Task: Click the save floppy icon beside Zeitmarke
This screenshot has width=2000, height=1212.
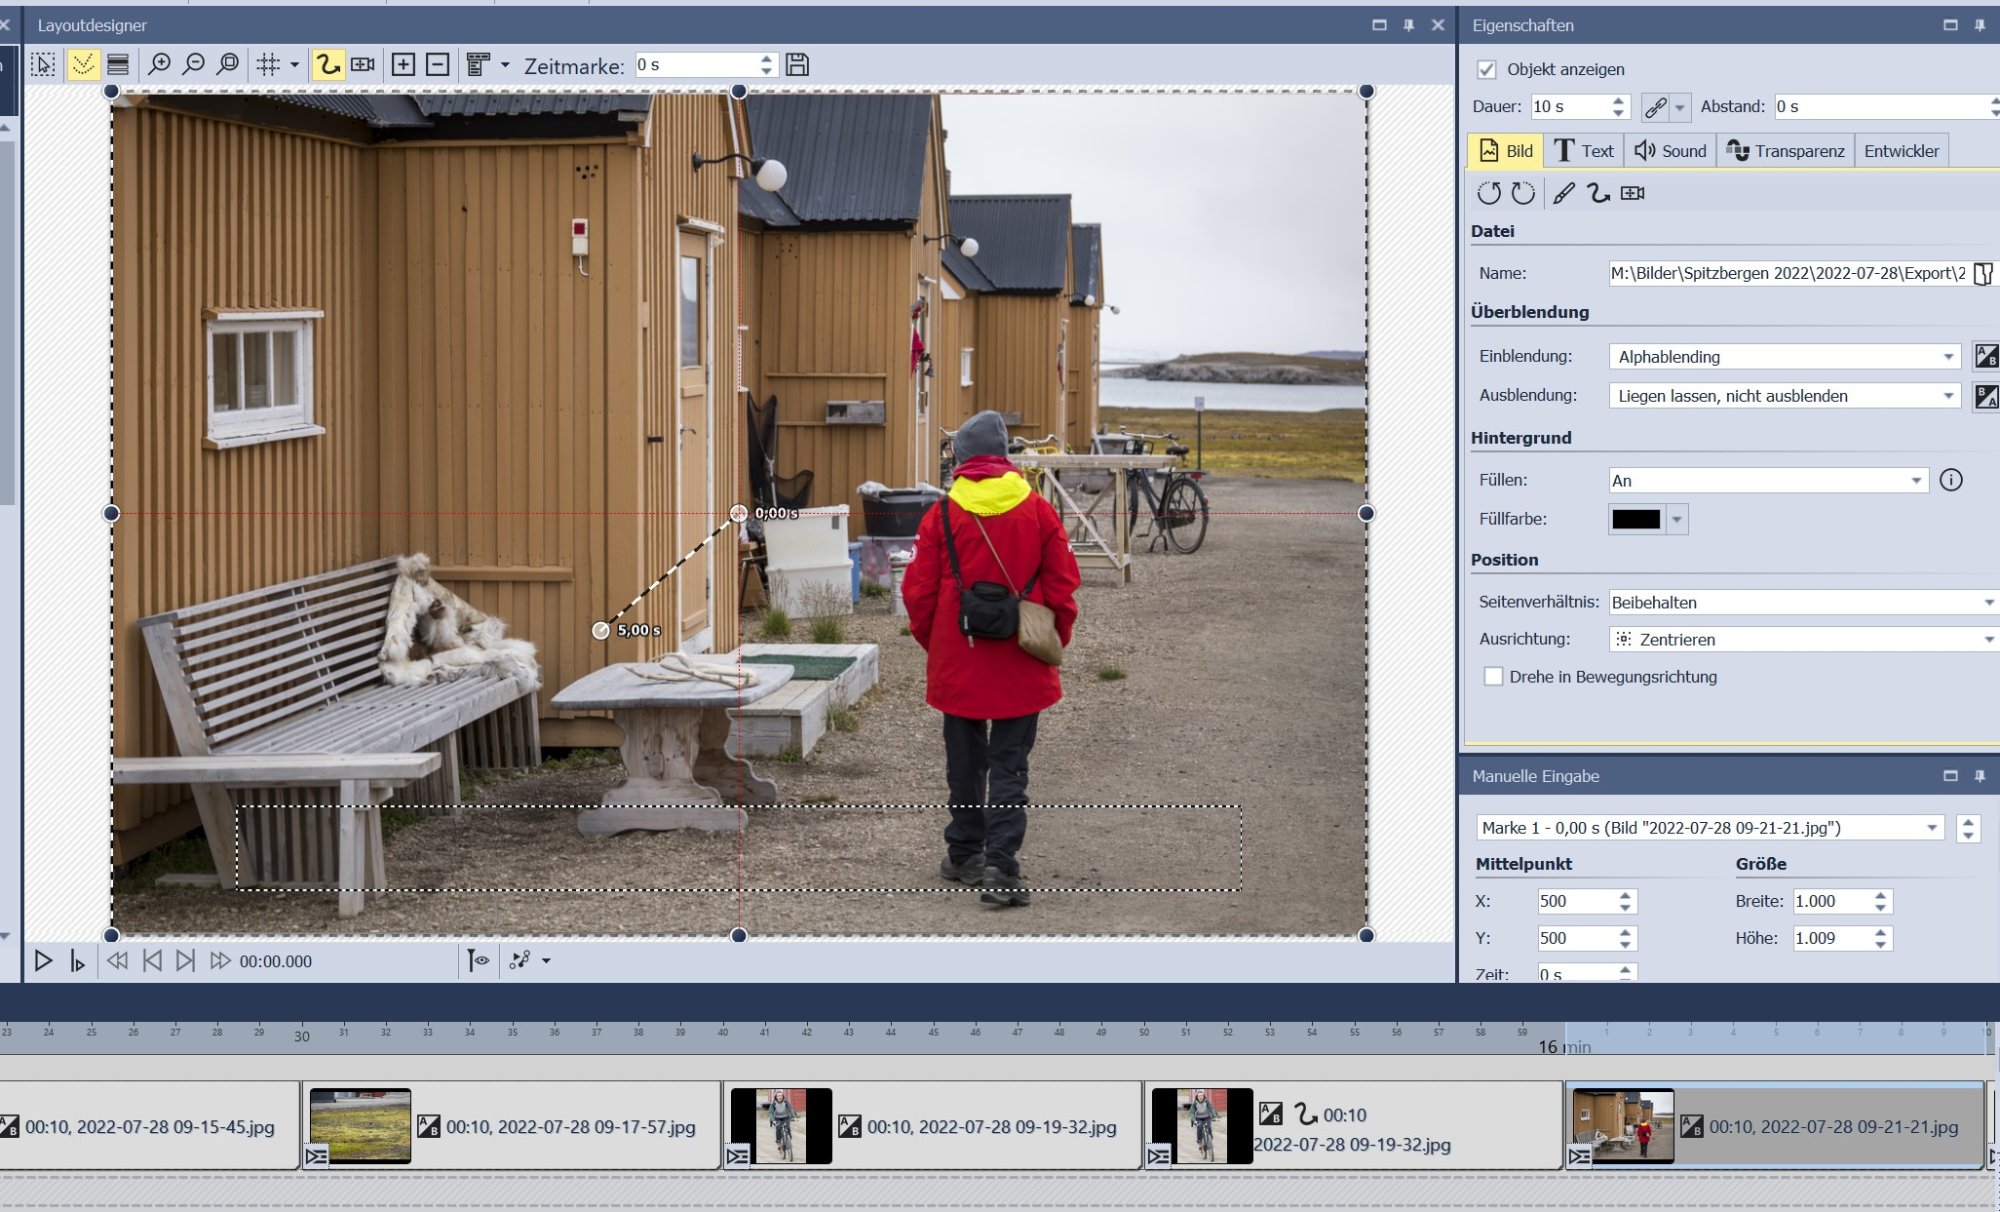Action: [797, 65]
